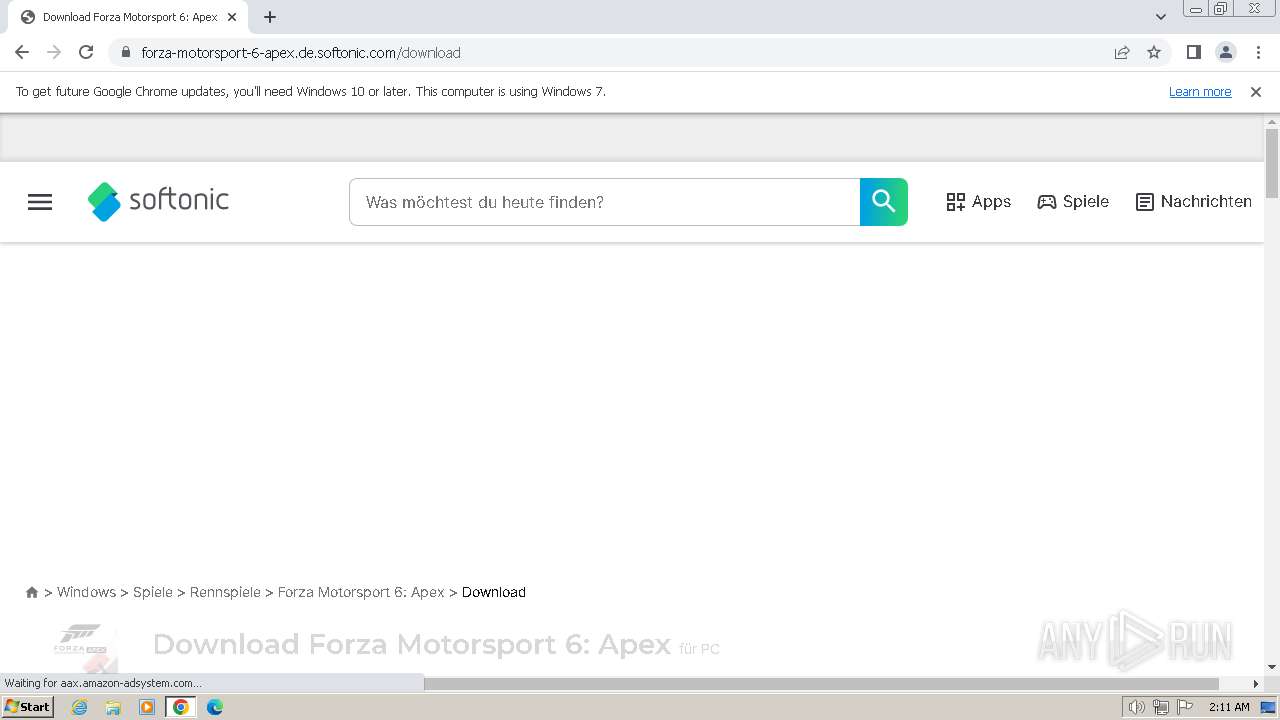
Task: Click the Softonic logo
Action: pyautogui.click(x=158, y=201)
